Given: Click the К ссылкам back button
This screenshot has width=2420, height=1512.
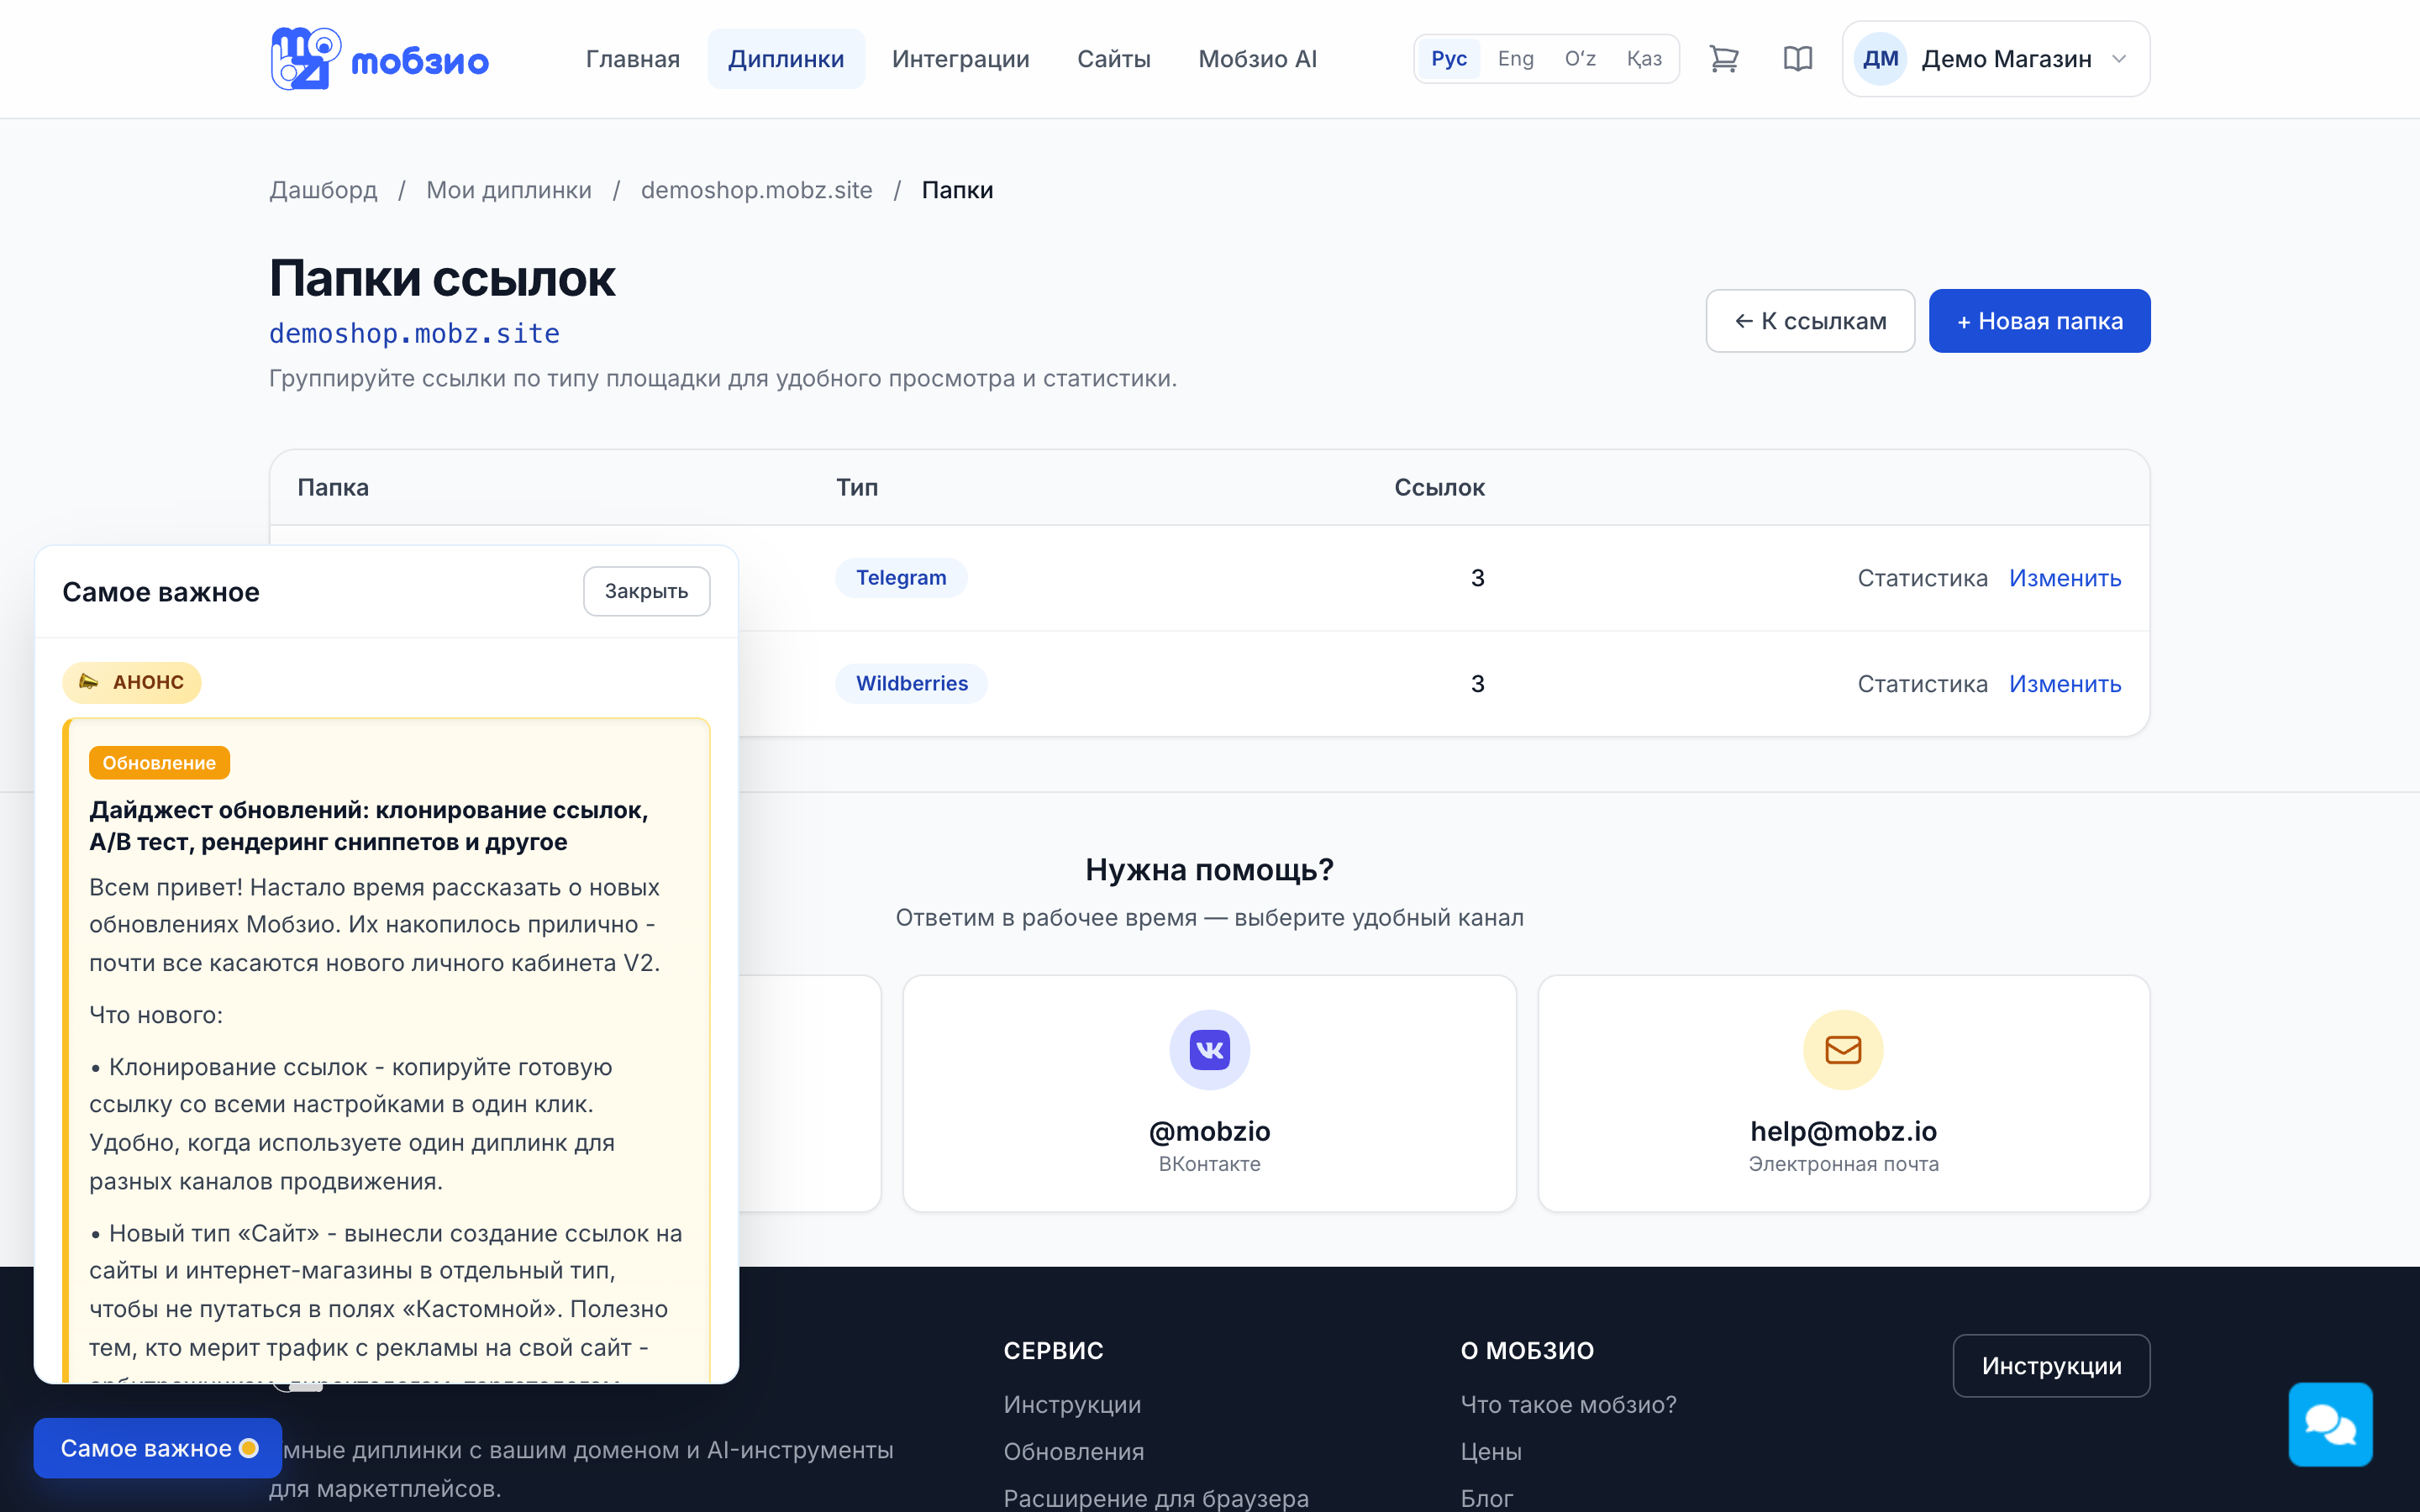Looking at the screenshot, I should [x=1810, y=321].
